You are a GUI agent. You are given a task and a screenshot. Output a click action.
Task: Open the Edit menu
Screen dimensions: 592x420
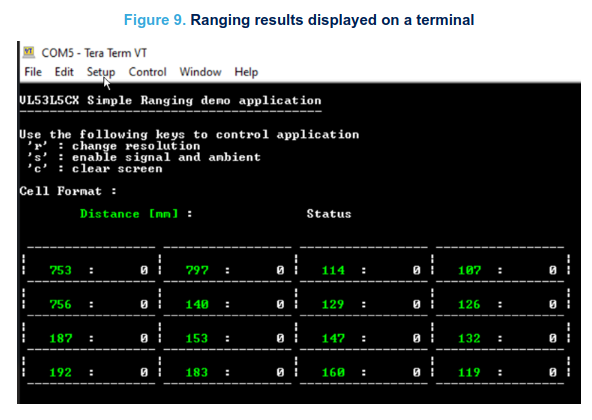64,72
